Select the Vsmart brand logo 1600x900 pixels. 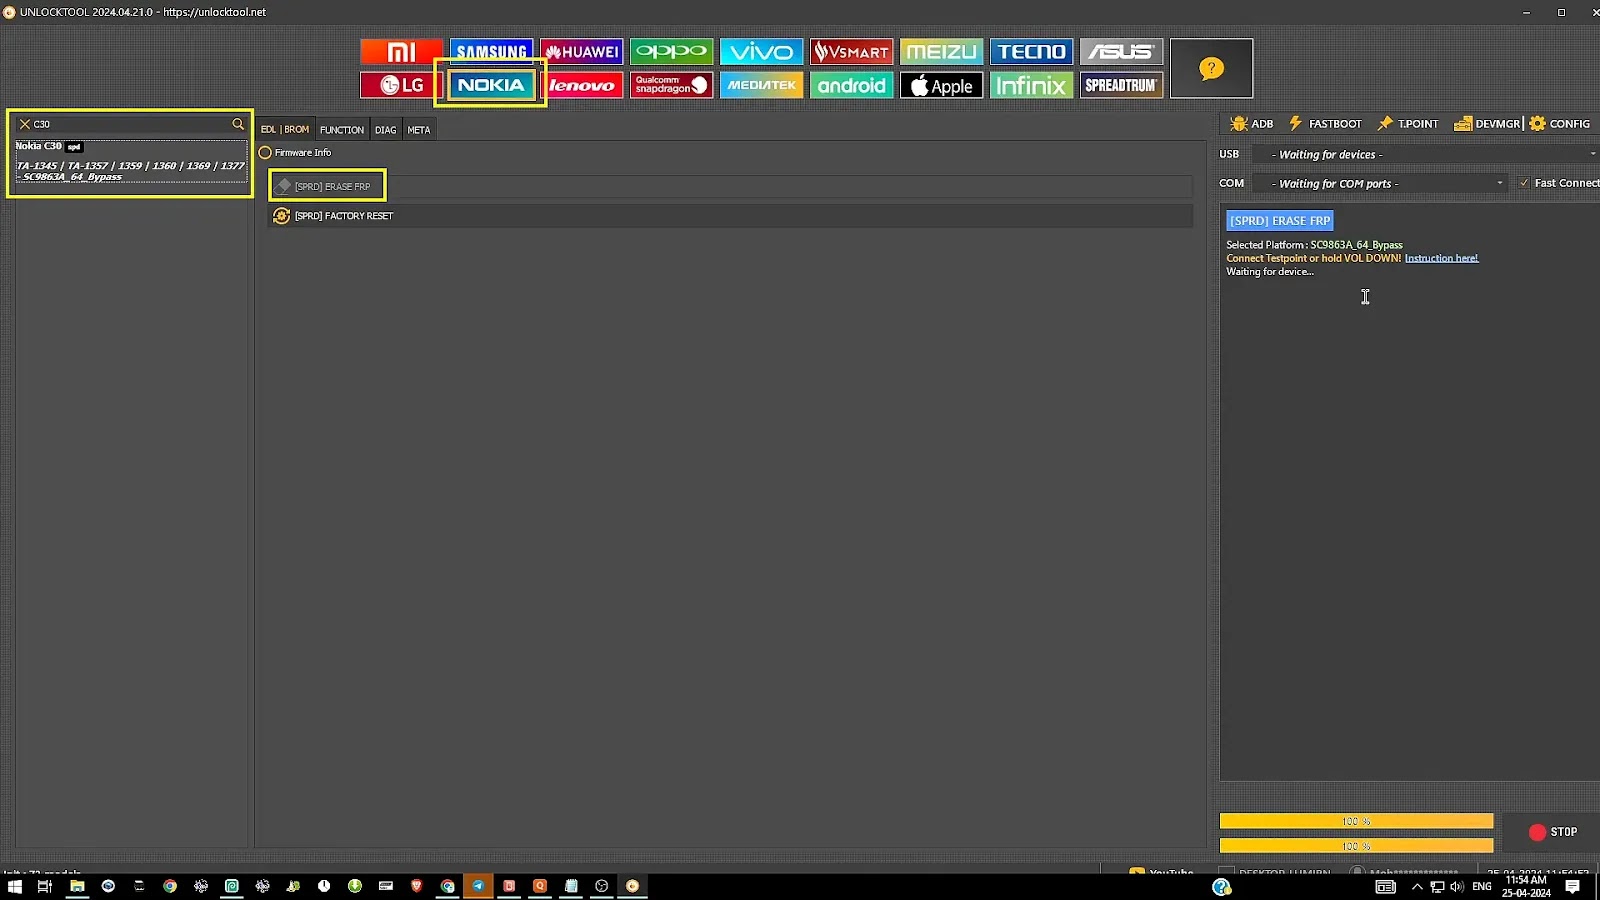point(851,51)
